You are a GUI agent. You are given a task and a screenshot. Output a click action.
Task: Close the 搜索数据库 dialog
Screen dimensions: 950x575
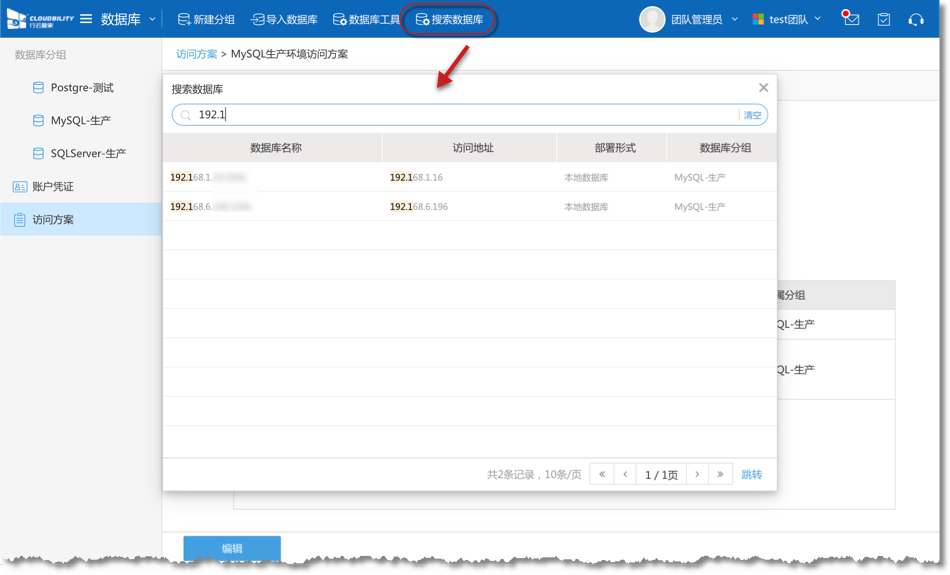[763, 88]
